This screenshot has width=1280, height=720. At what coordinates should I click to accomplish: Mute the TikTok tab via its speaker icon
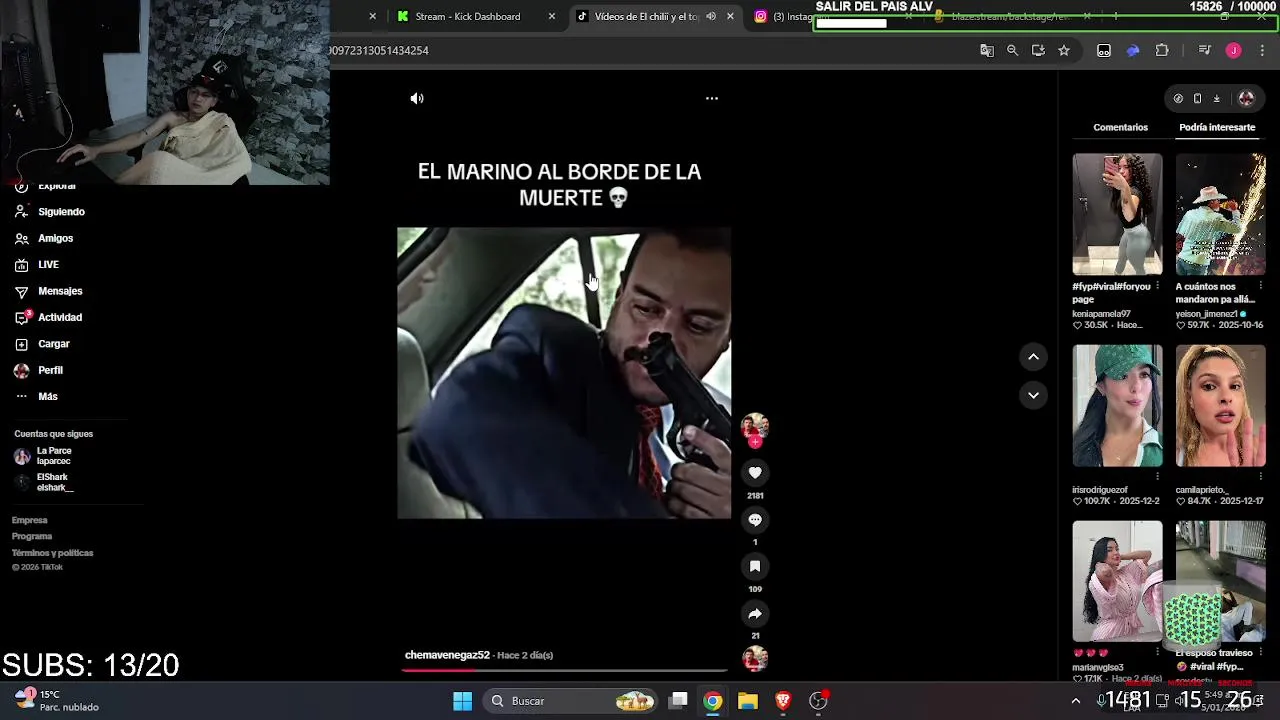click(x=711, y=16)
